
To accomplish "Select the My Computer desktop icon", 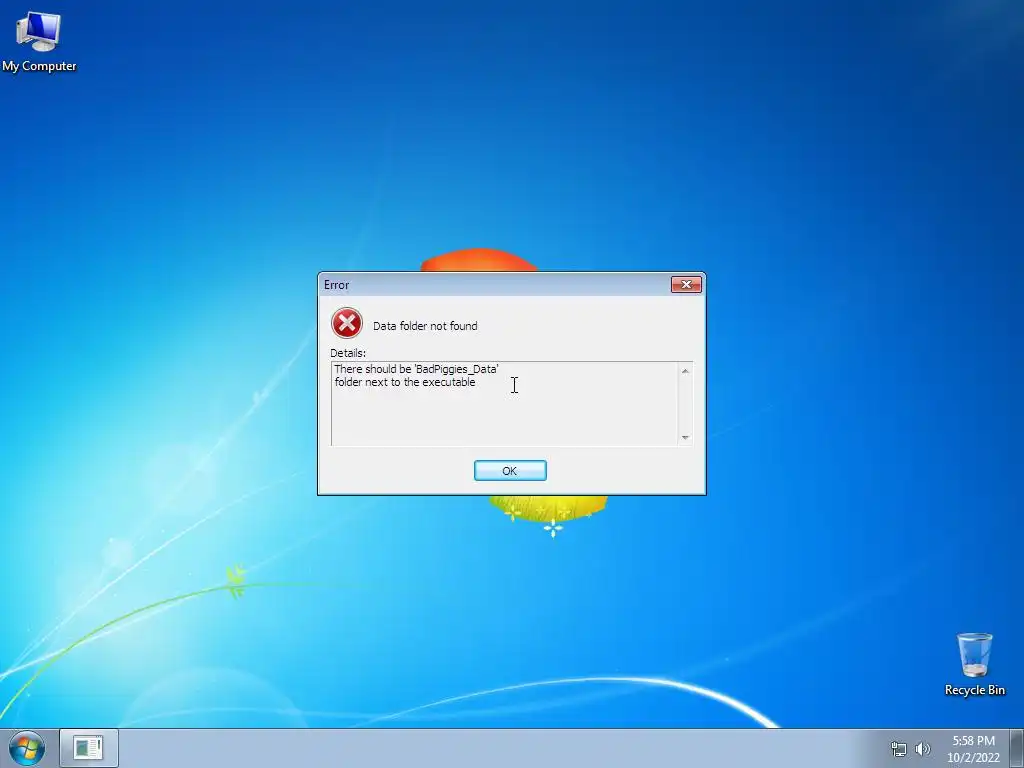I will [39, 41].
